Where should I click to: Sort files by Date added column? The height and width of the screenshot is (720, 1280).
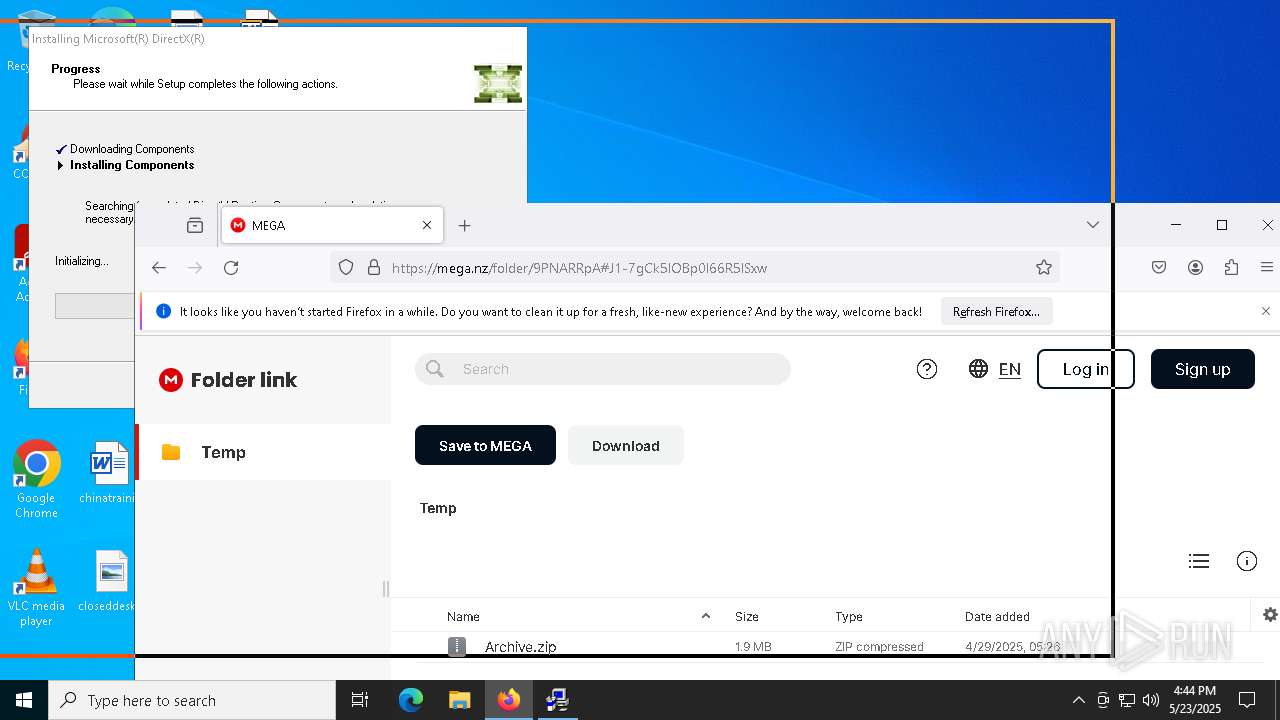click(997, 617)
